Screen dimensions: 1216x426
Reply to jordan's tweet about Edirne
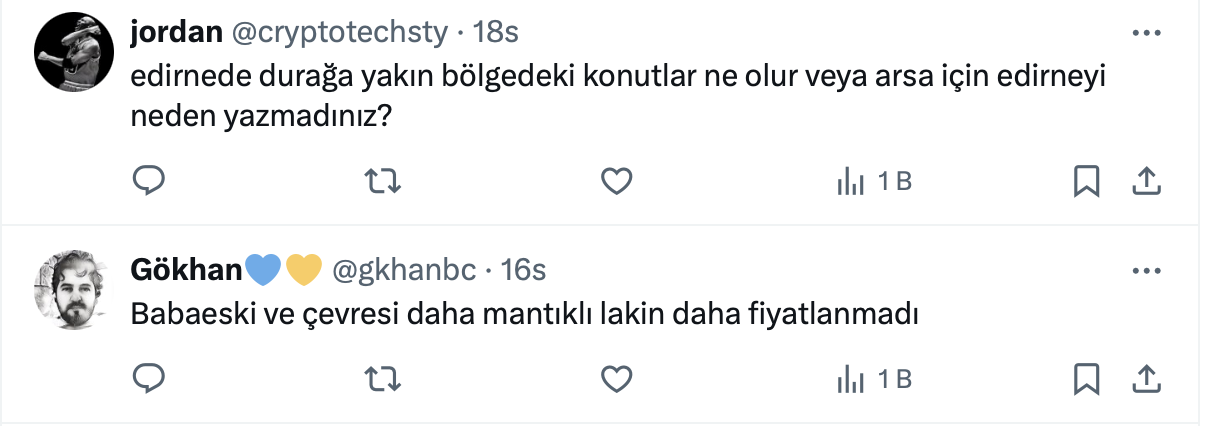[149, 181]
